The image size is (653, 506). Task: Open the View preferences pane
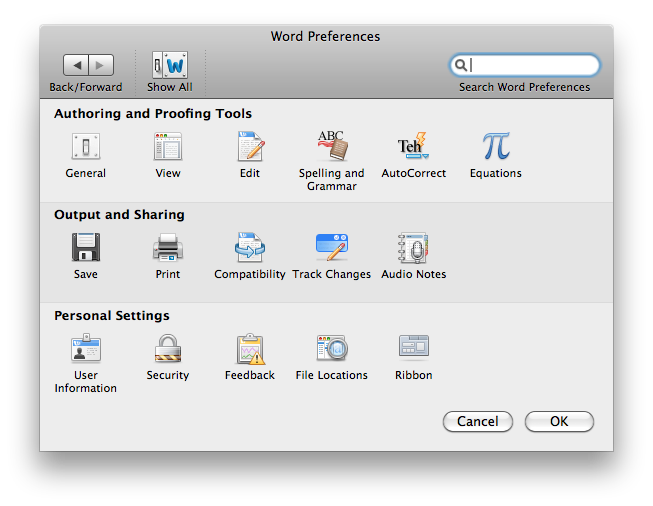168,148
